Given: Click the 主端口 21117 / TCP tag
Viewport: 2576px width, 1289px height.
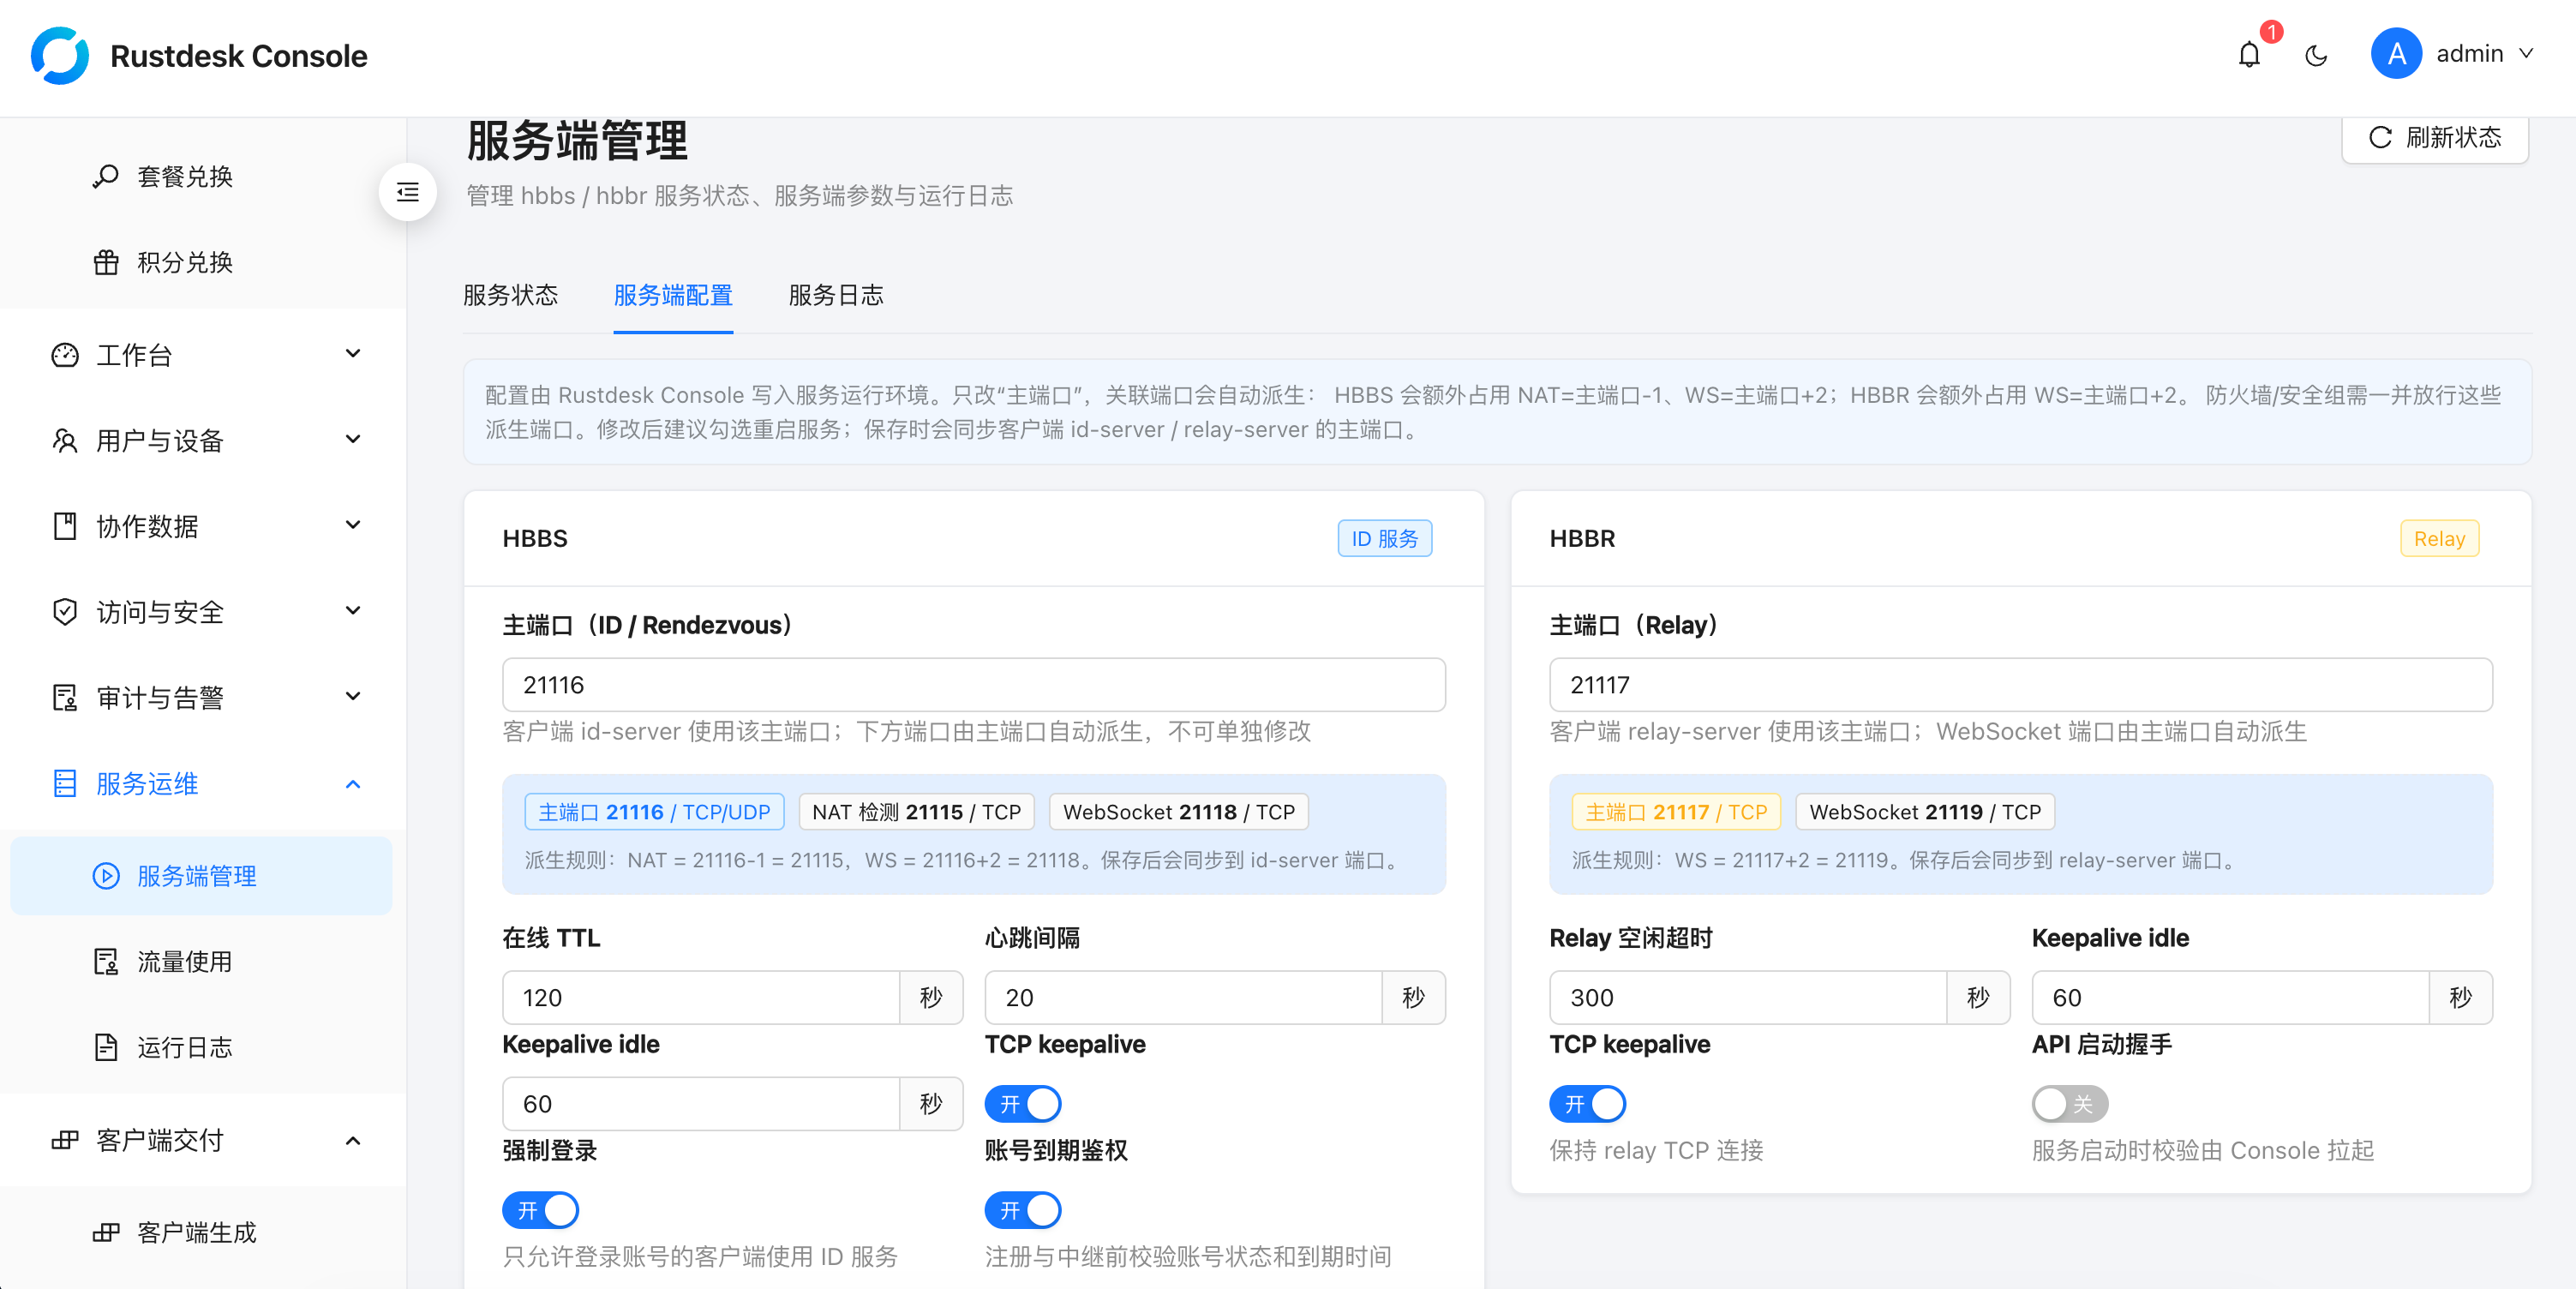Looking at the screenshot, I should coord(1676,811).
